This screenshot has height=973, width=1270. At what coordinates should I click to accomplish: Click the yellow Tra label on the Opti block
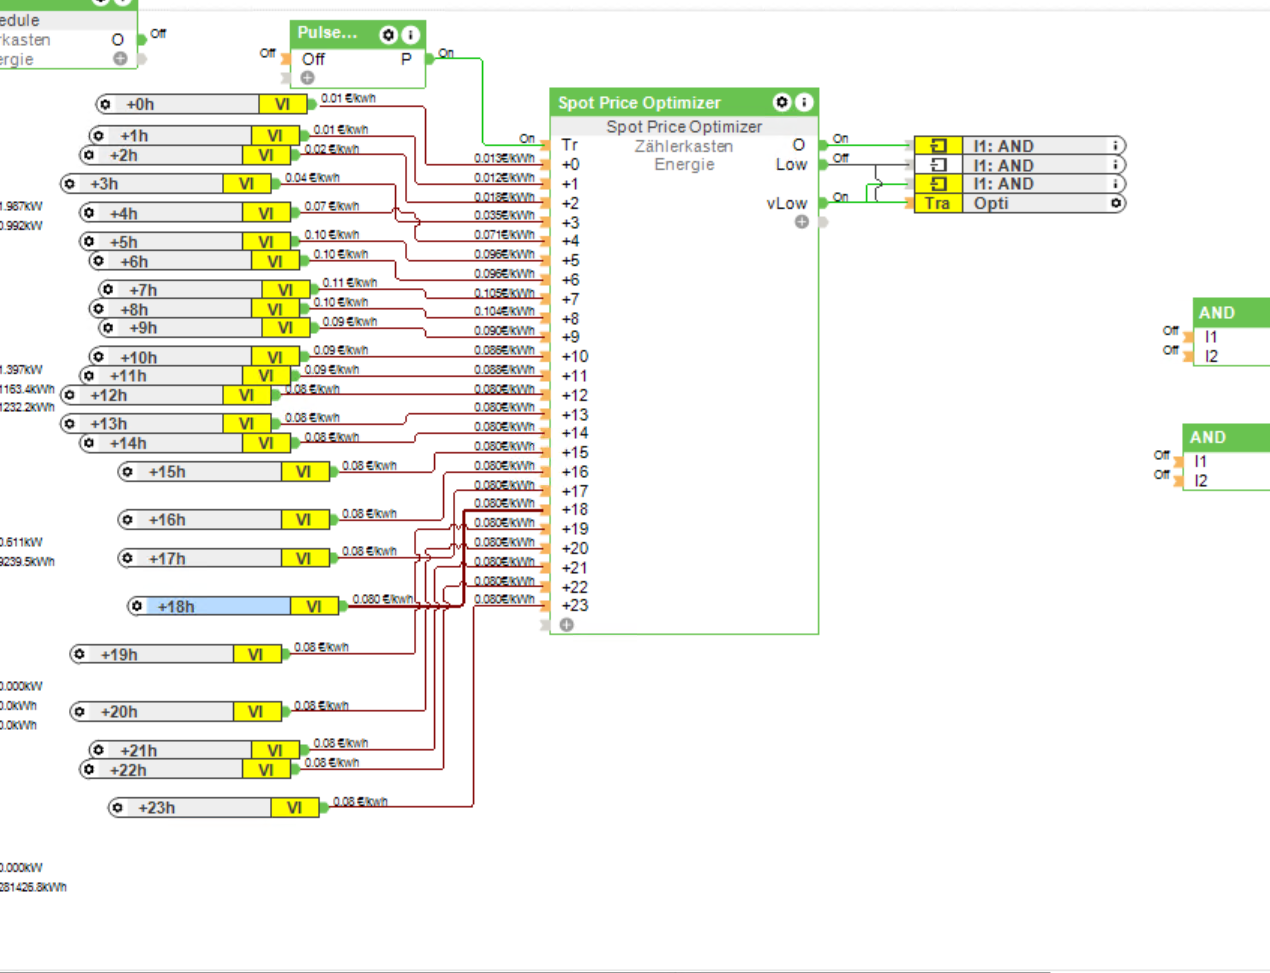[937, 203]
